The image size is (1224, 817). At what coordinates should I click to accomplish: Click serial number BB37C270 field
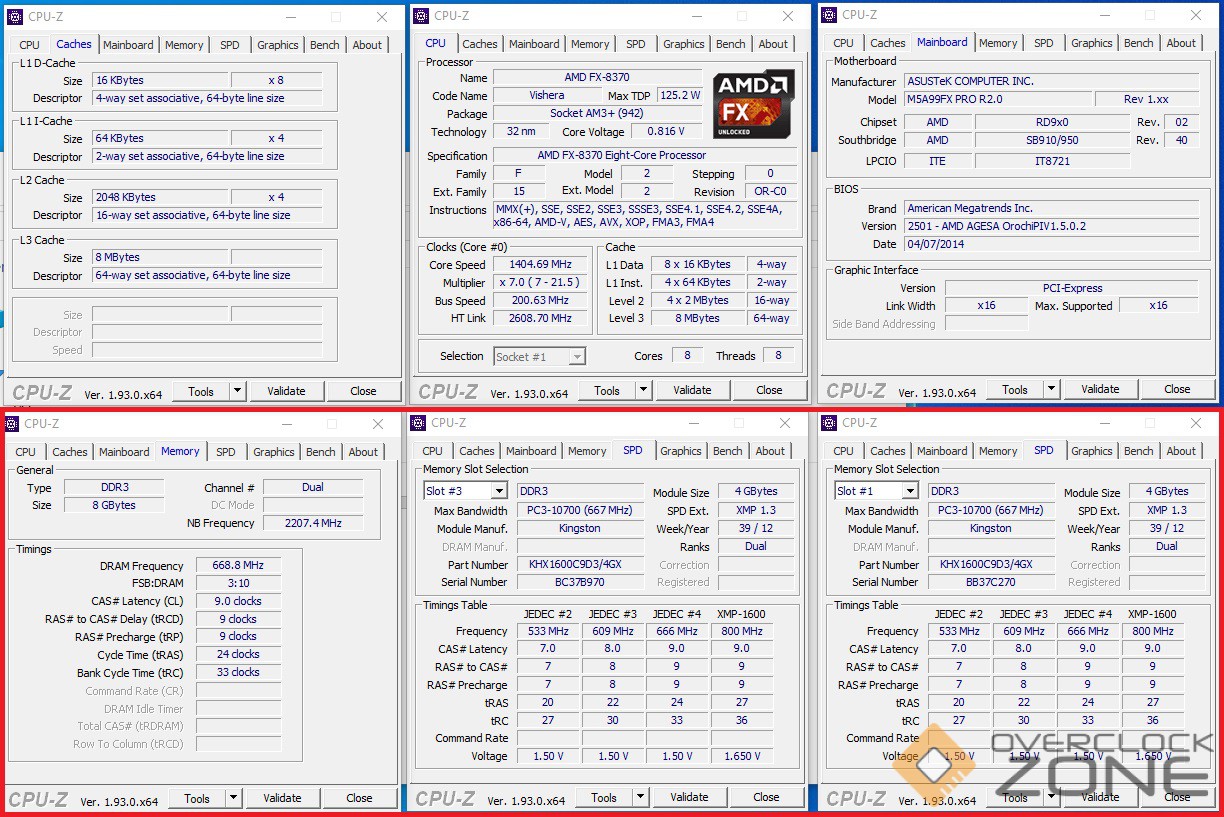[991, 582]
